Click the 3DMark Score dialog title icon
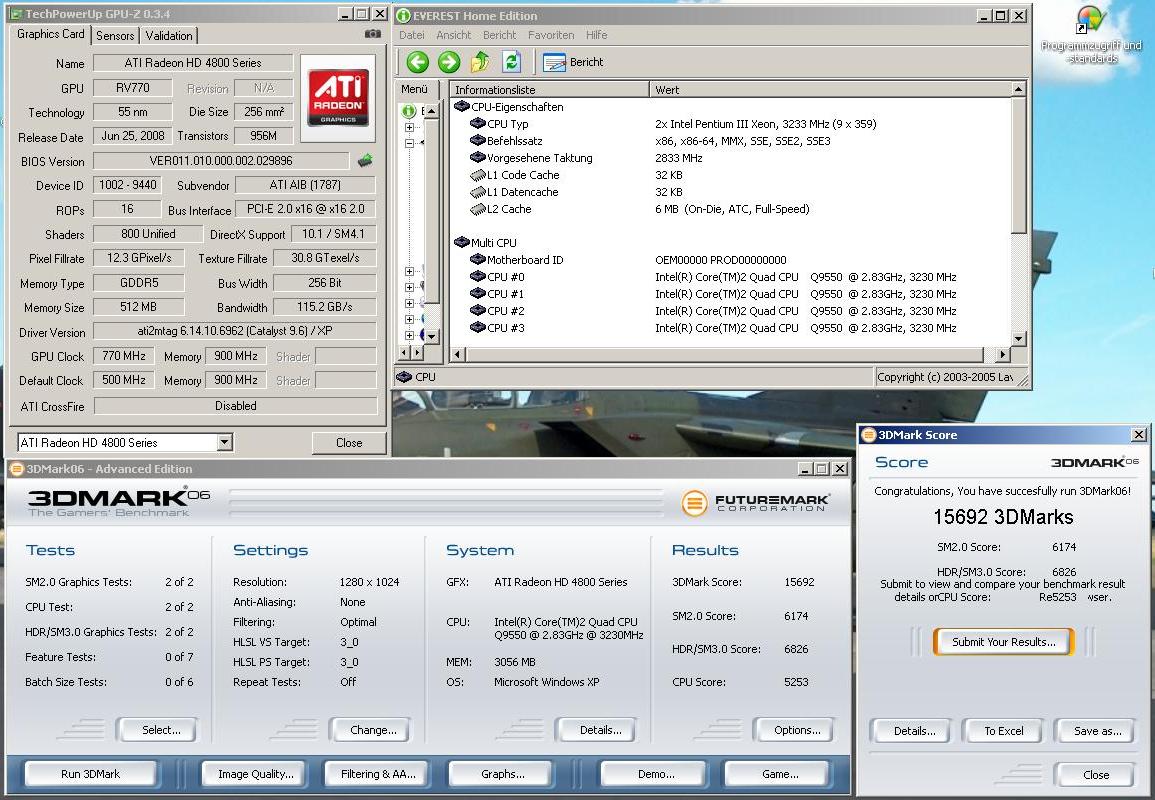The image size is (1155, 800). pyautogui.click(x=868, y=435)
